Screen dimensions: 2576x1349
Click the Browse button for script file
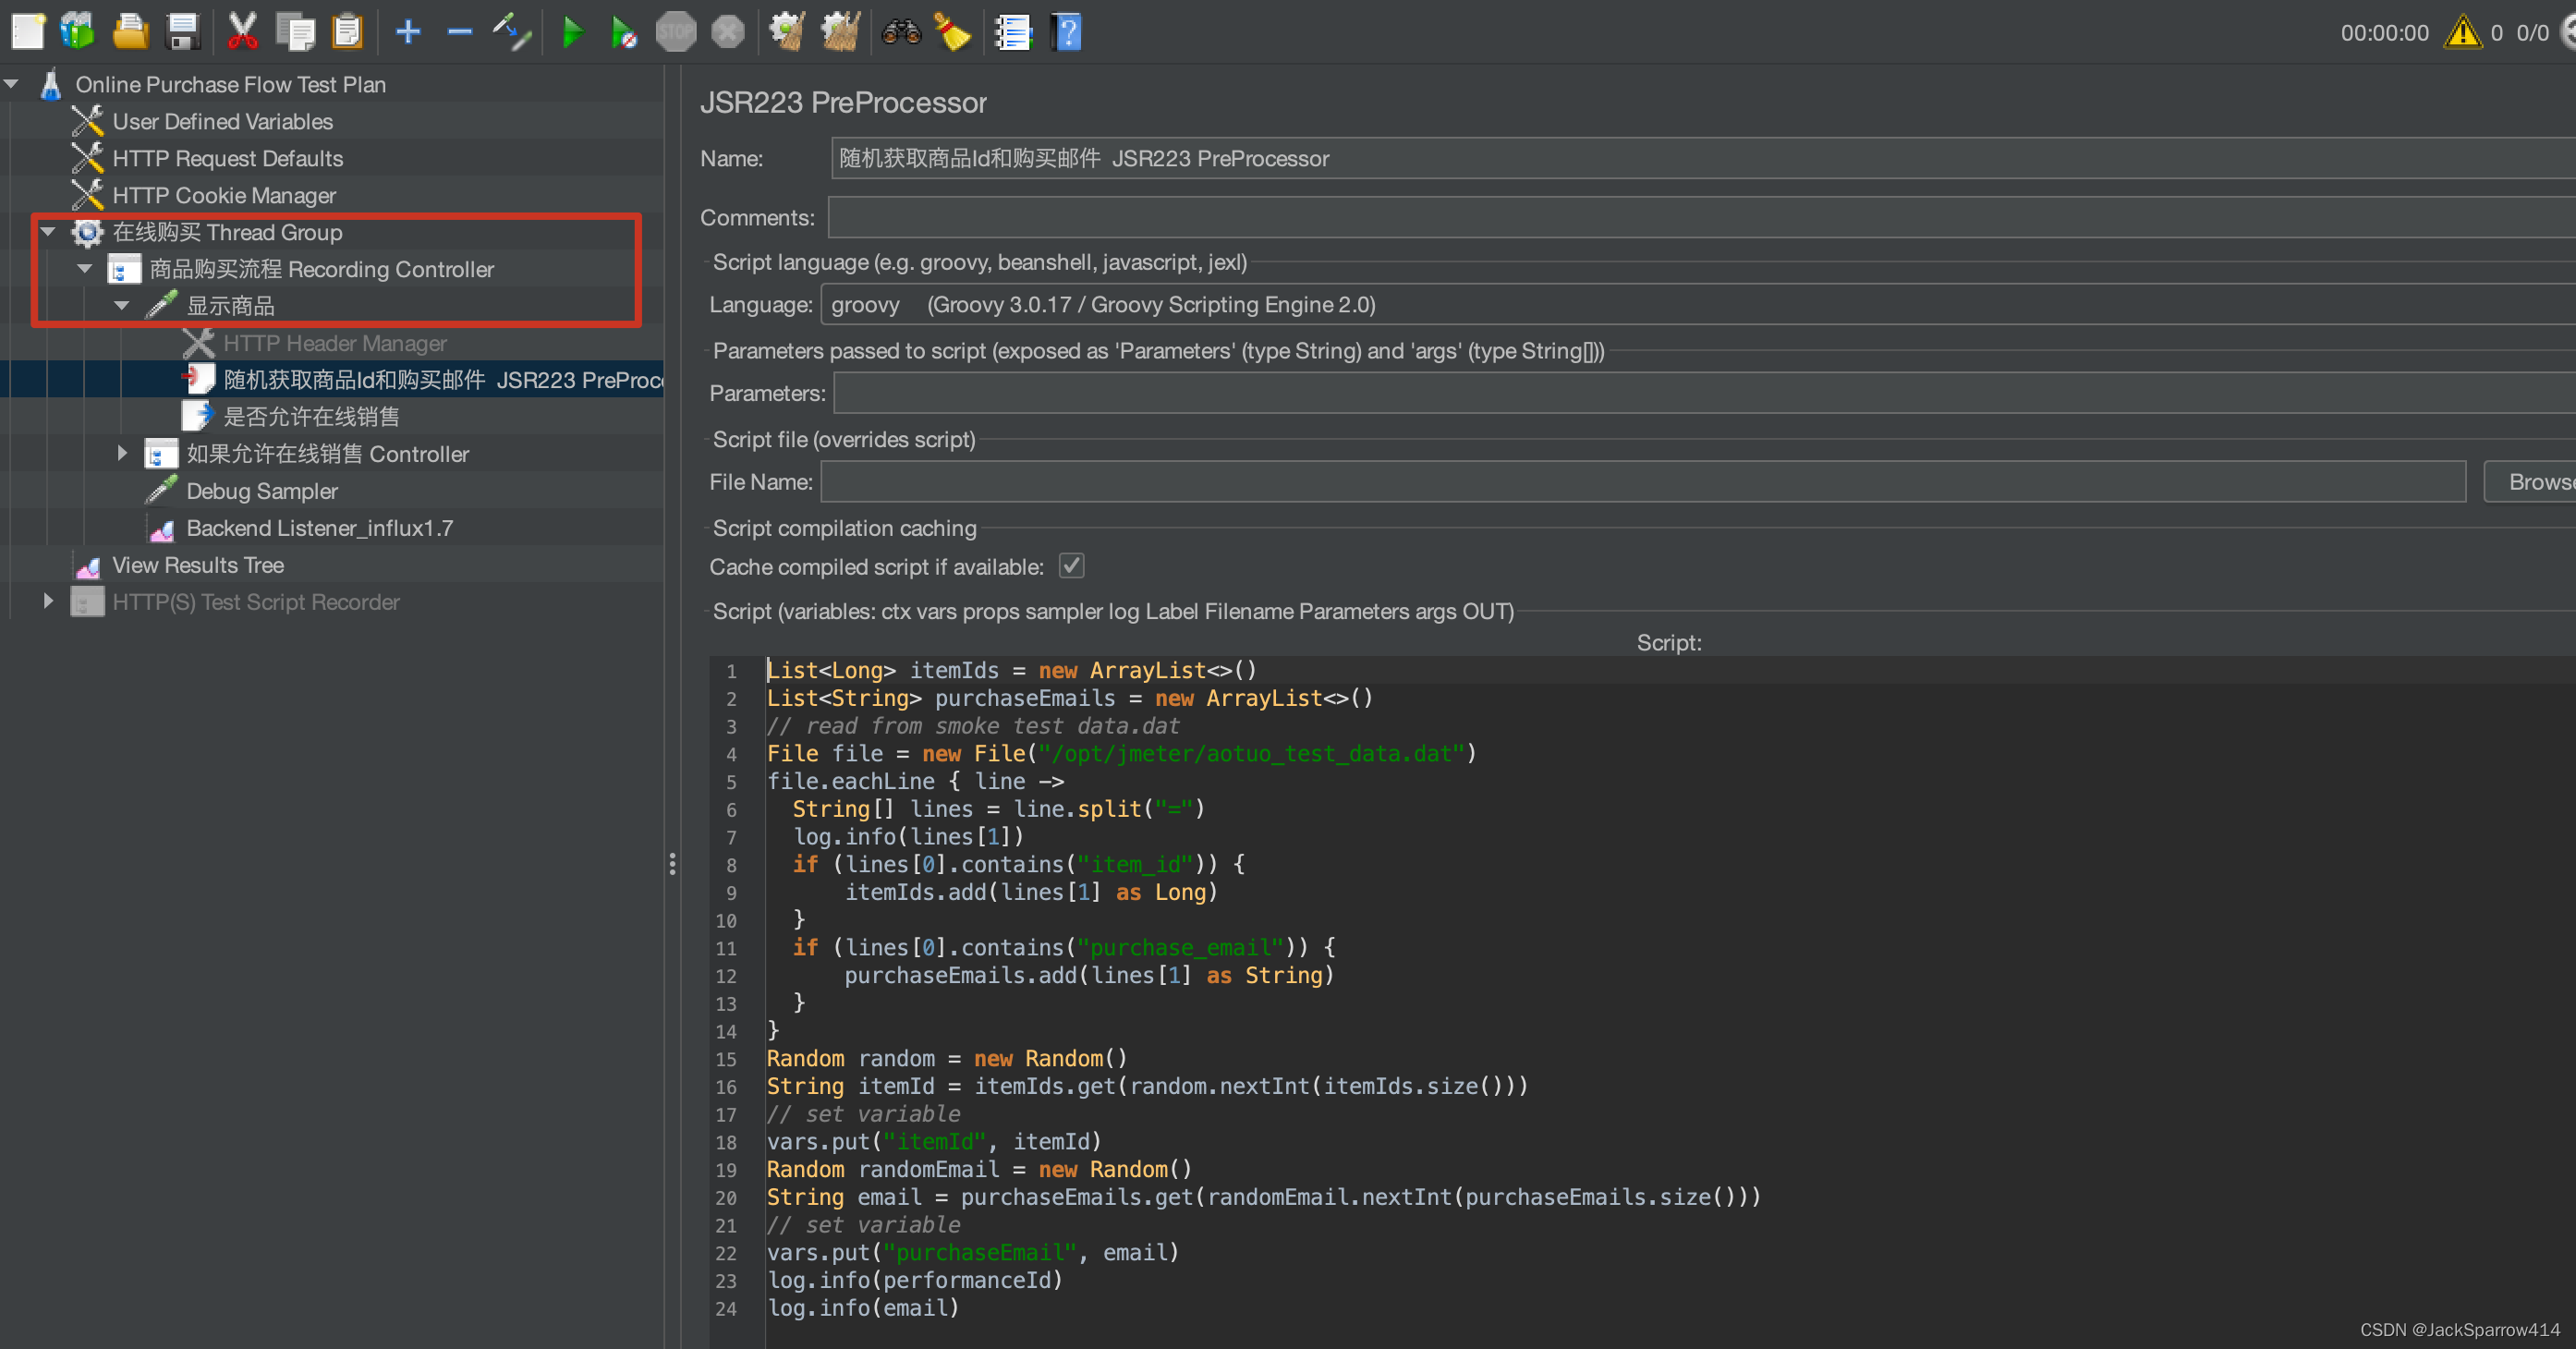click(2531, 482)
